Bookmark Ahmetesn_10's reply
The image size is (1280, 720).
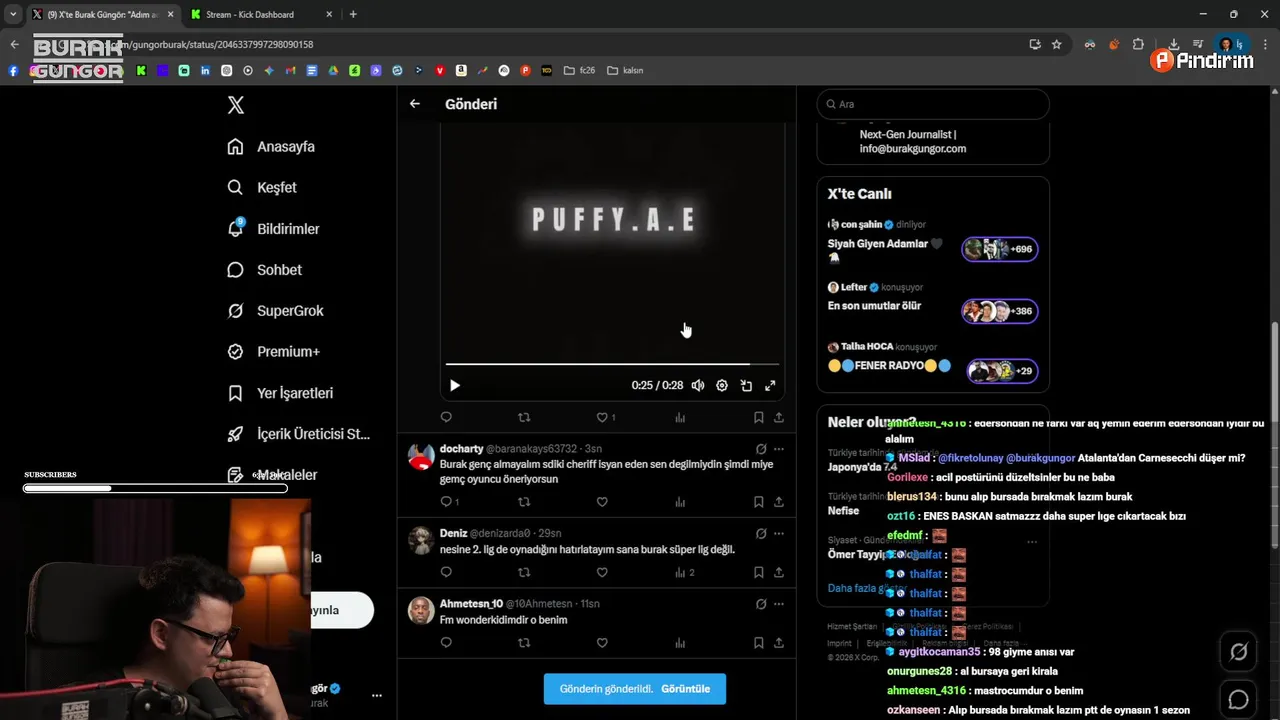(758, 643)
